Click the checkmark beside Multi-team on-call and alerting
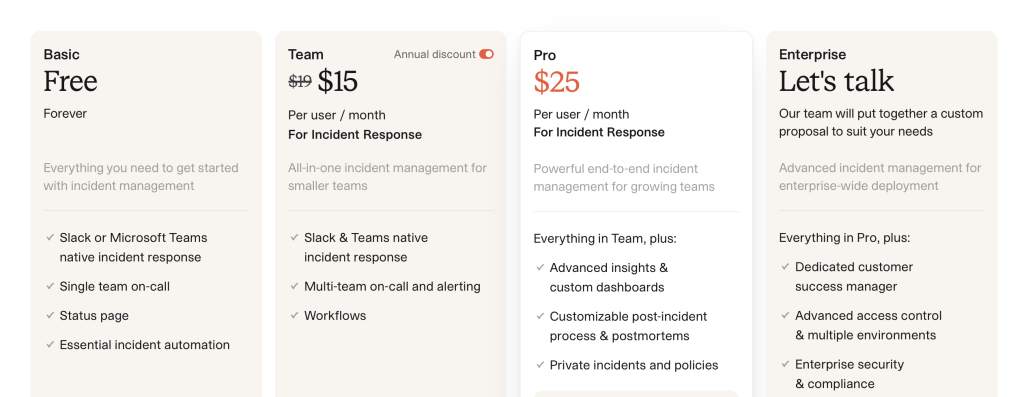This screenshot has width=1024, height=397. coord(295,286)
